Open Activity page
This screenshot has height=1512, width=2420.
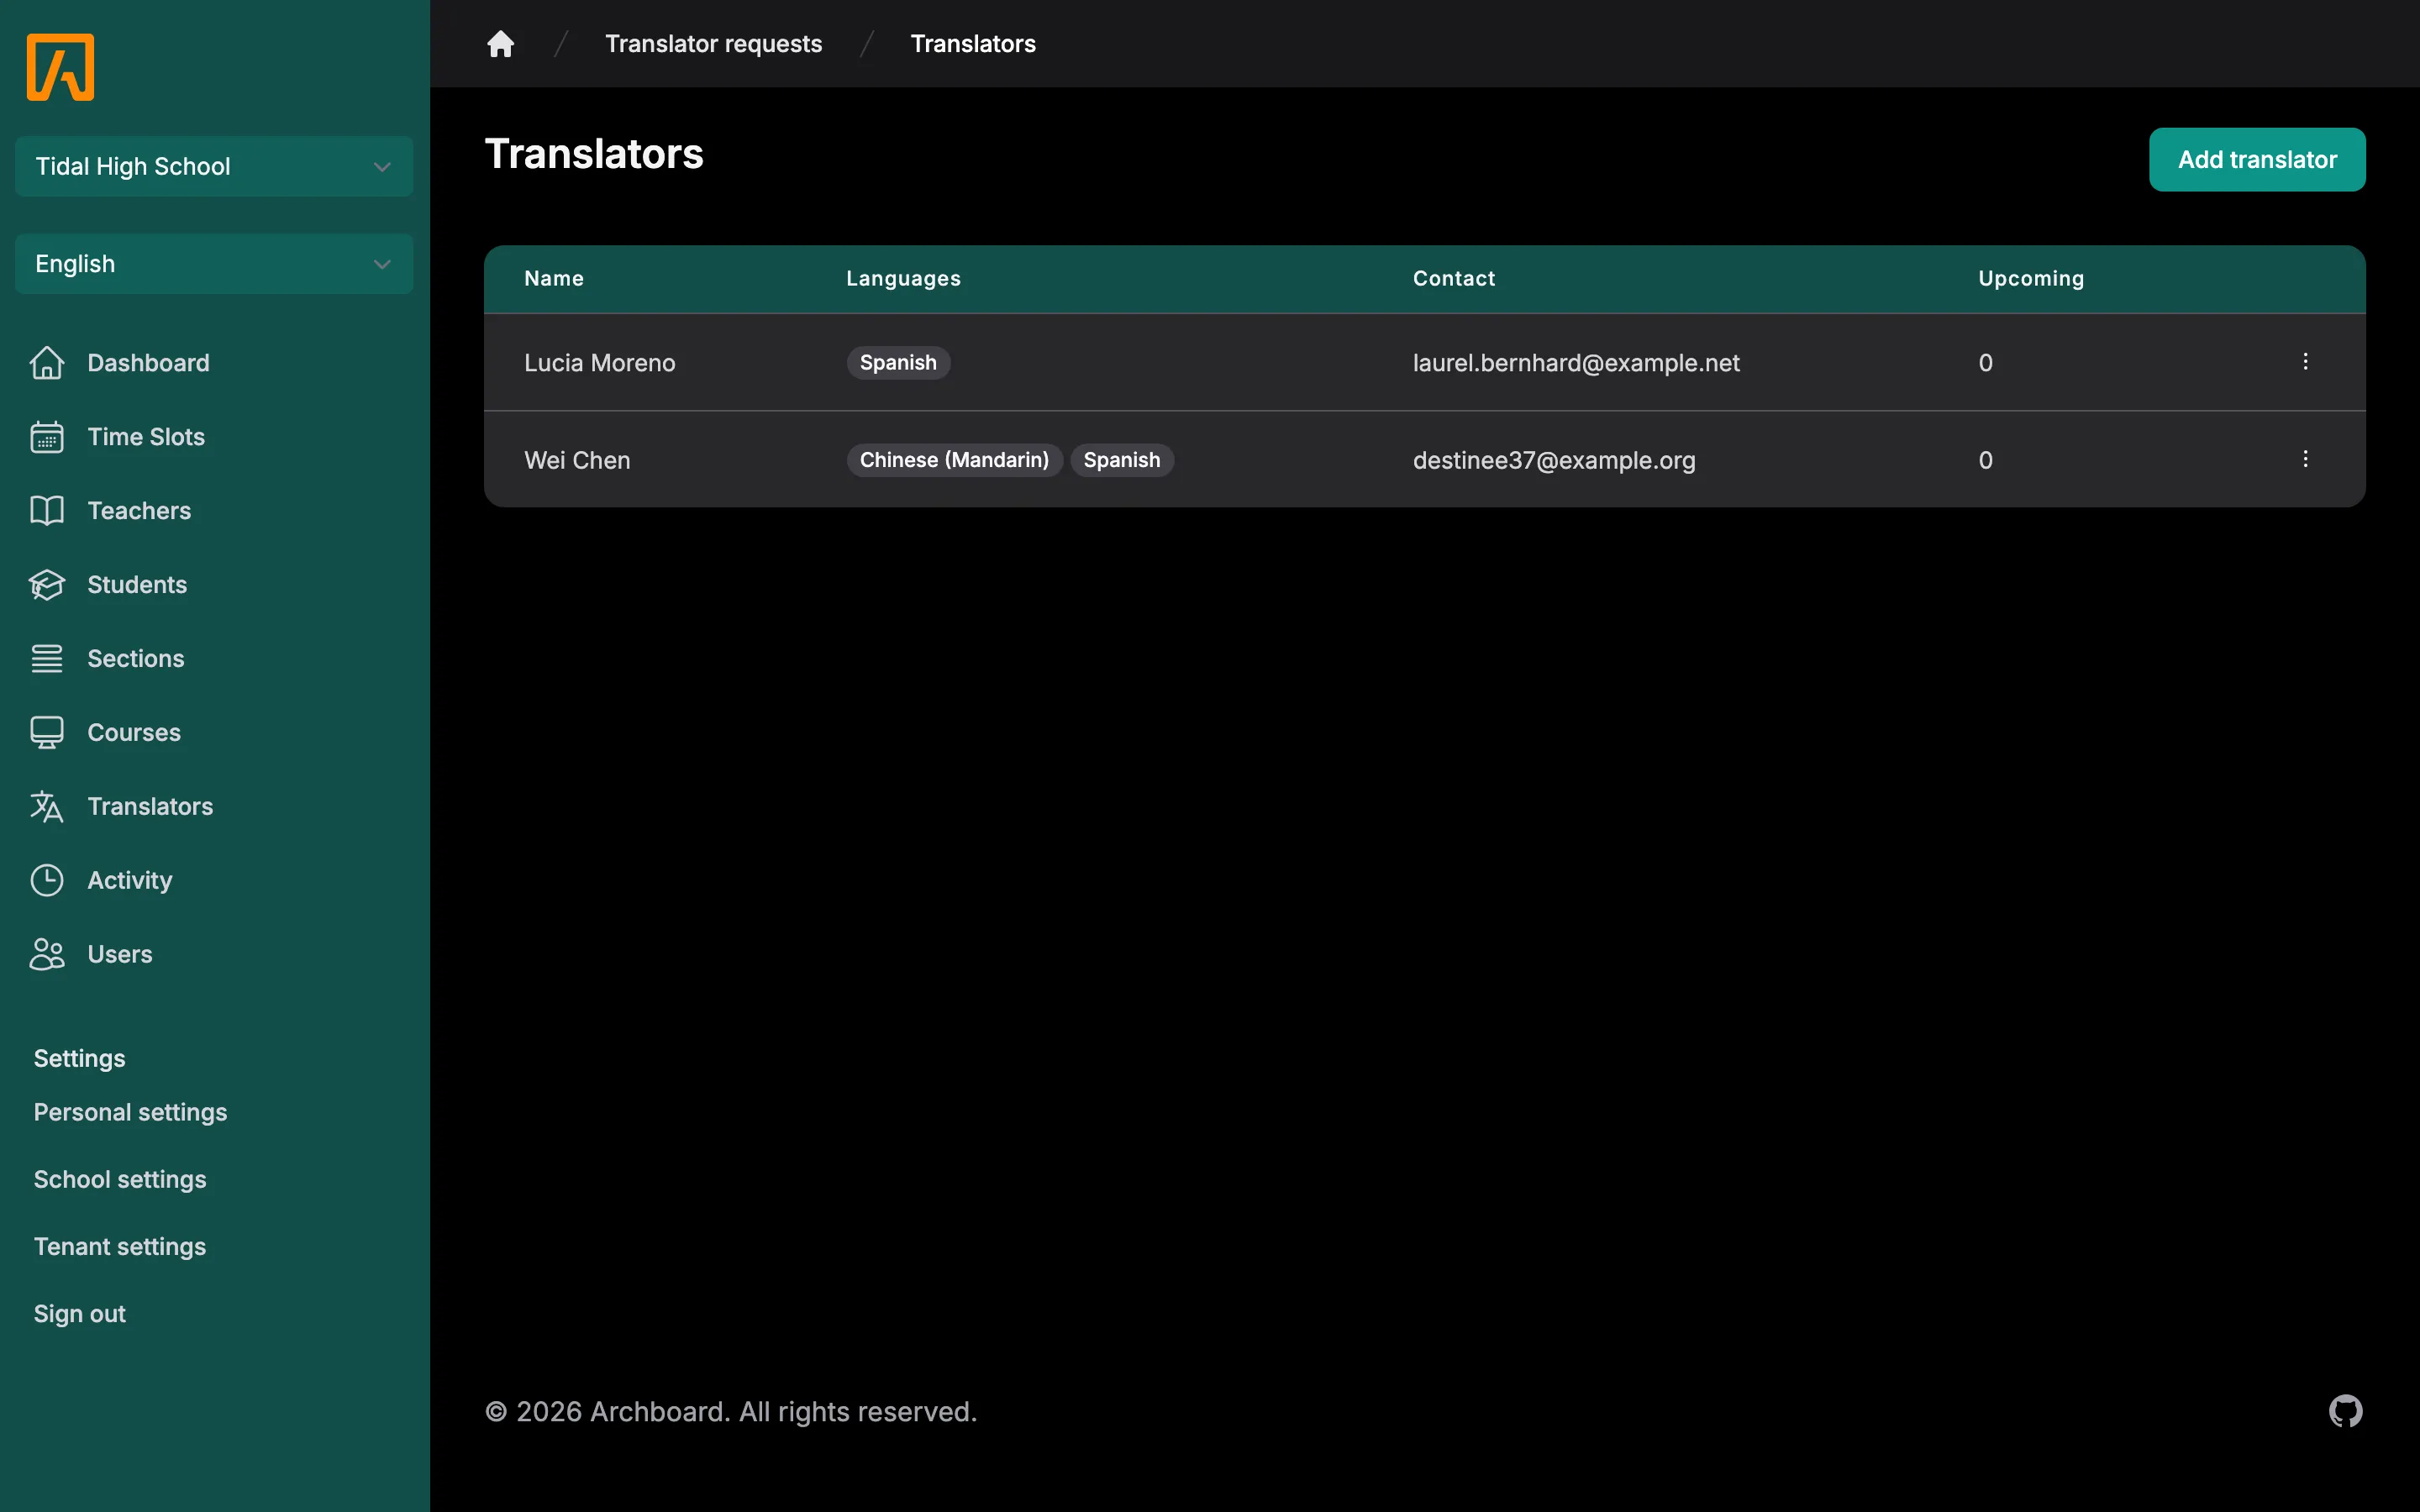point(130,881)
